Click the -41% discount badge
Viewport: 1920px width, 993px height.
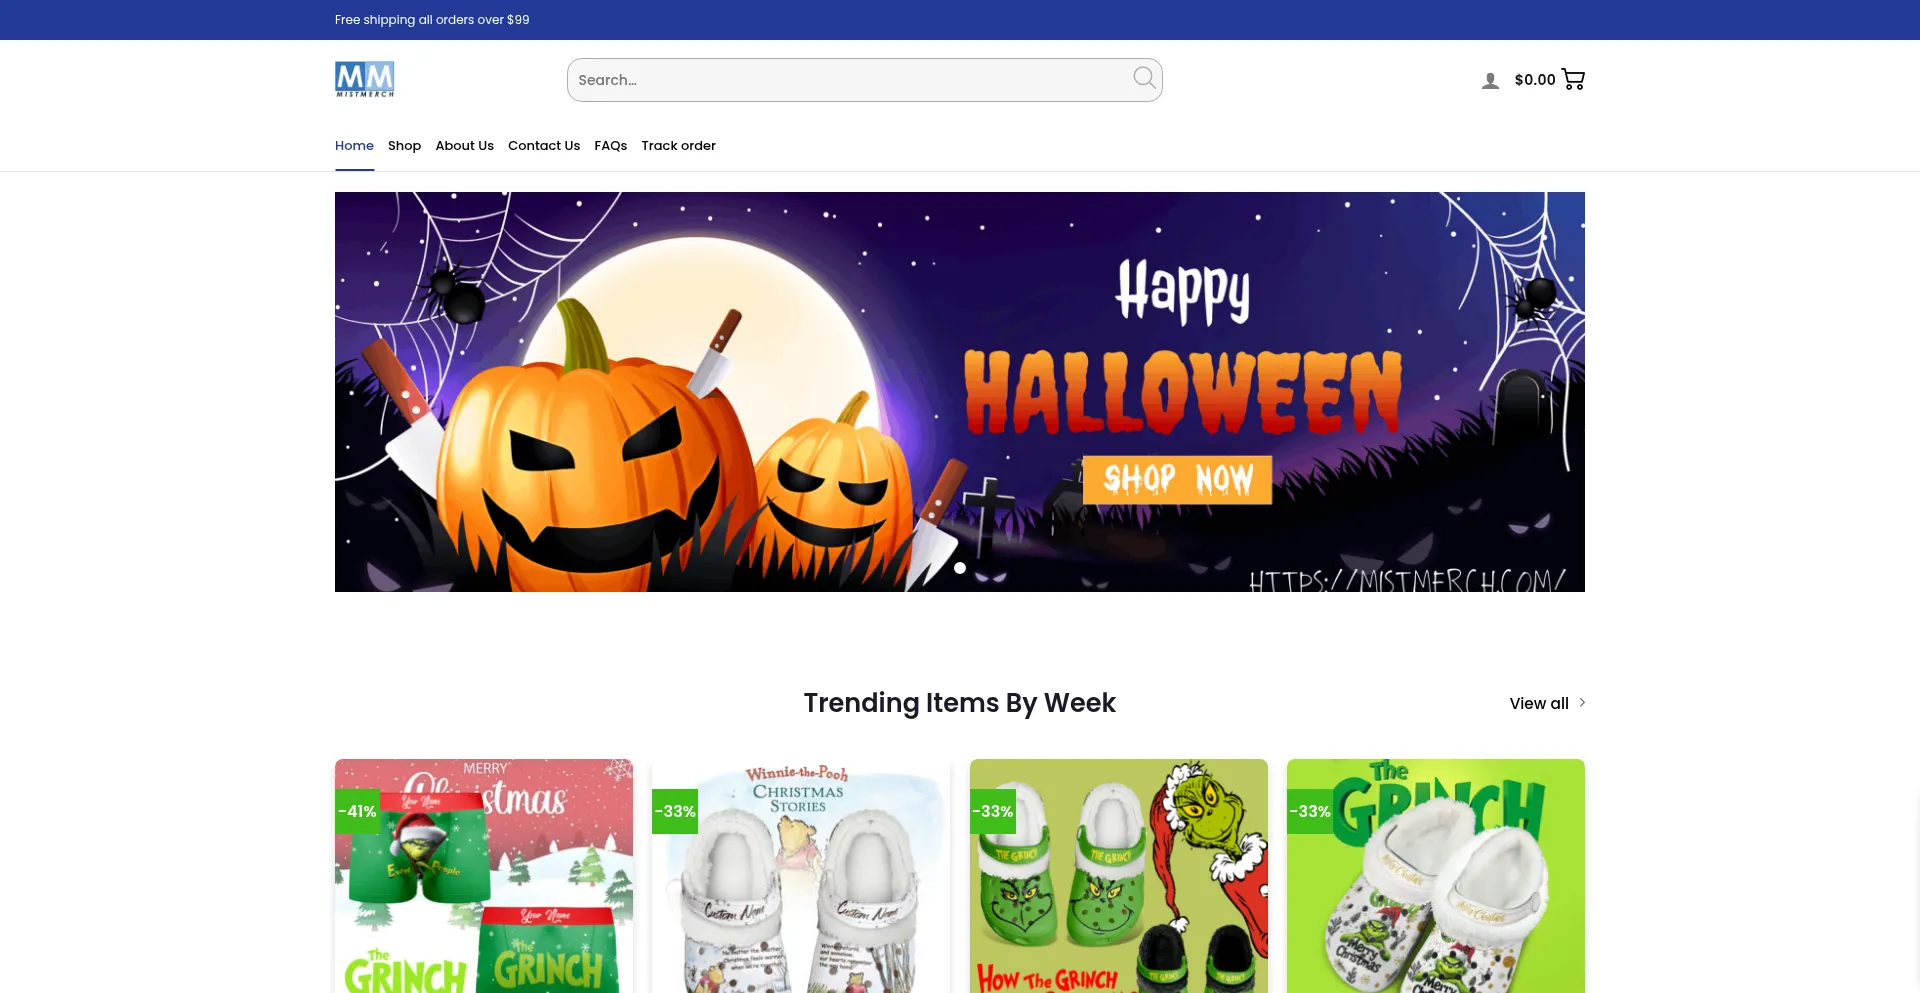[357, 811]
